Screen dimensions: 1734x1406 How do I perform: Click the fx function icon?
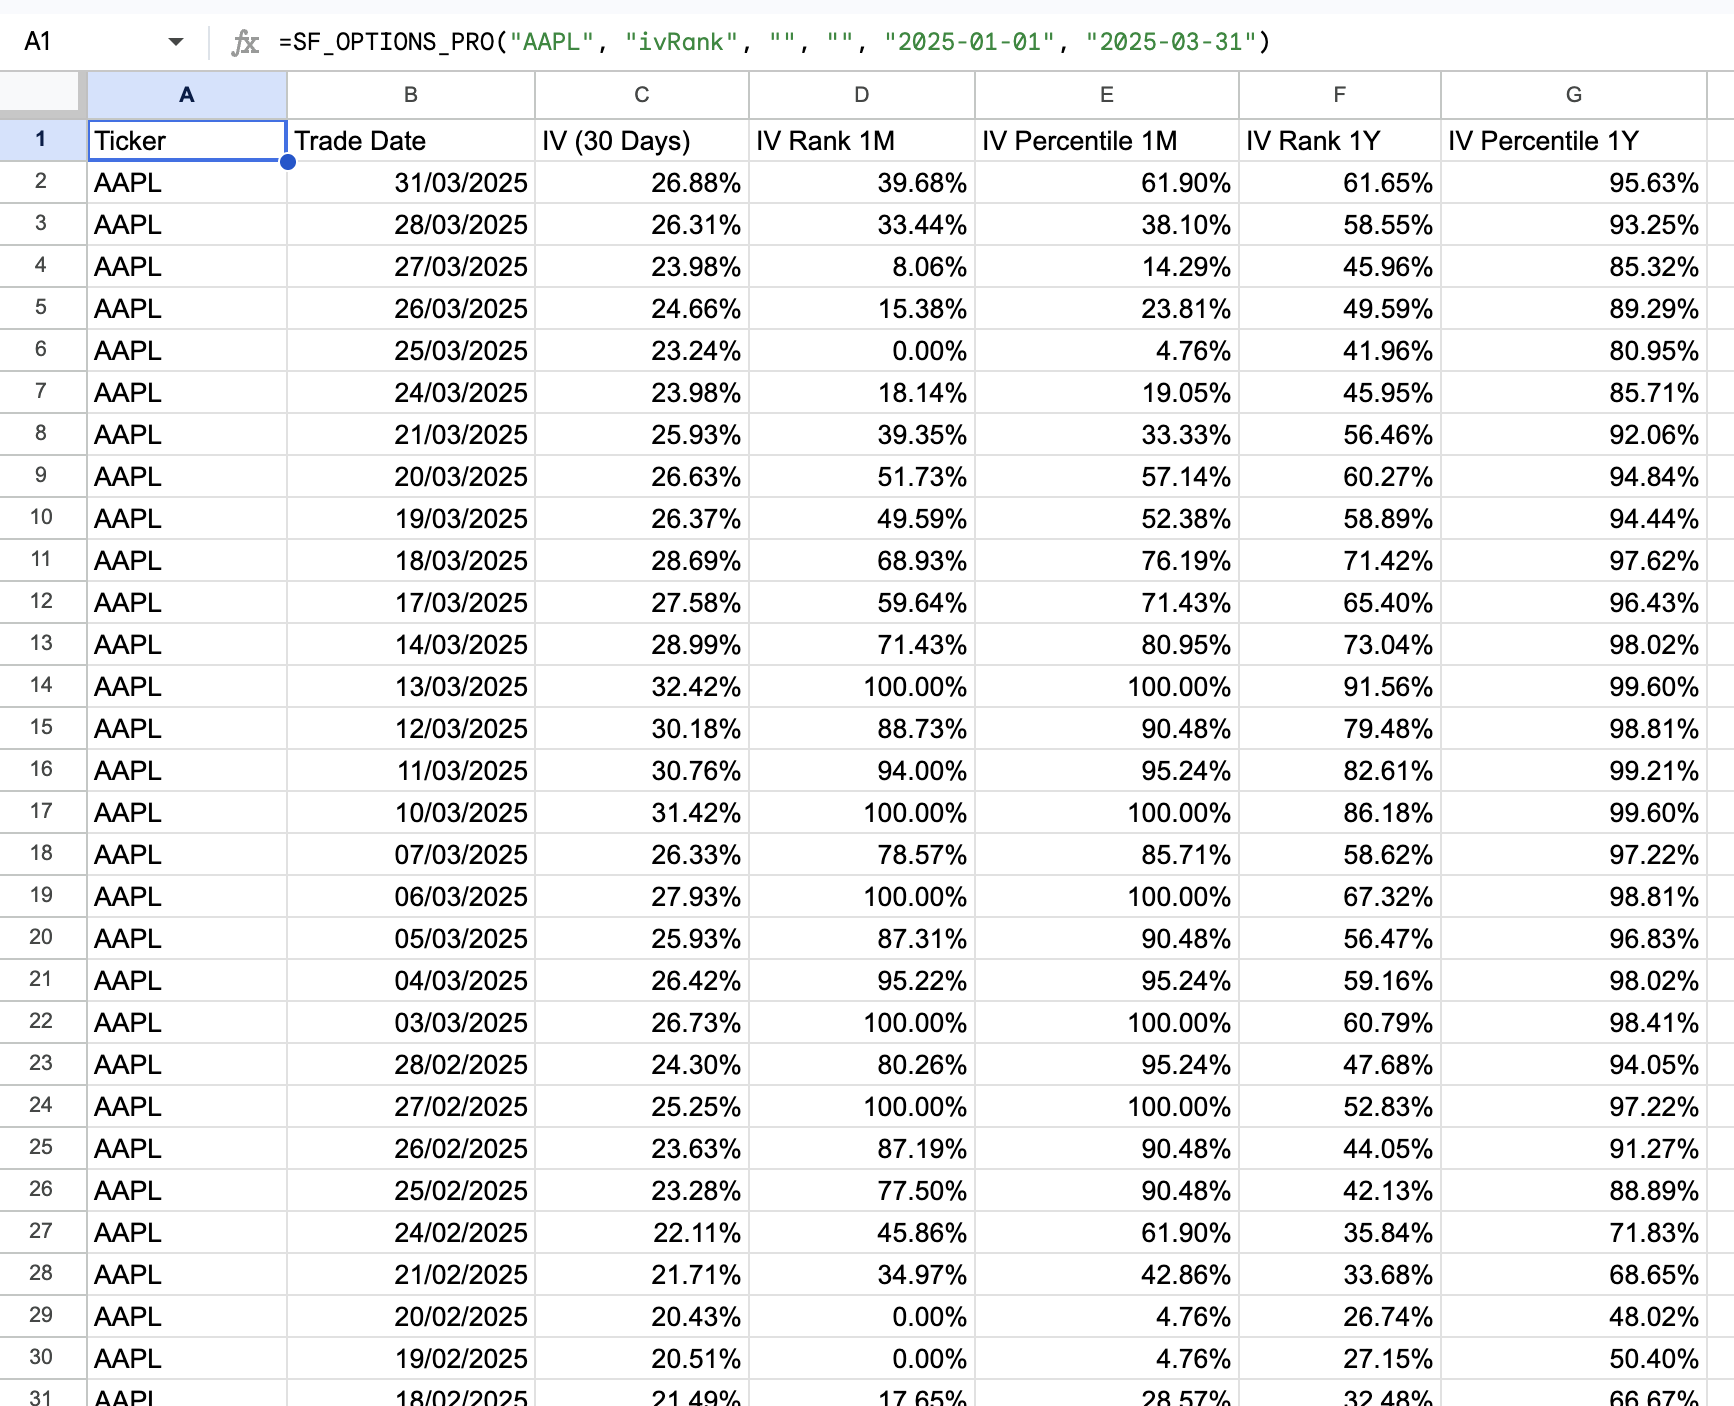[245, 42]
